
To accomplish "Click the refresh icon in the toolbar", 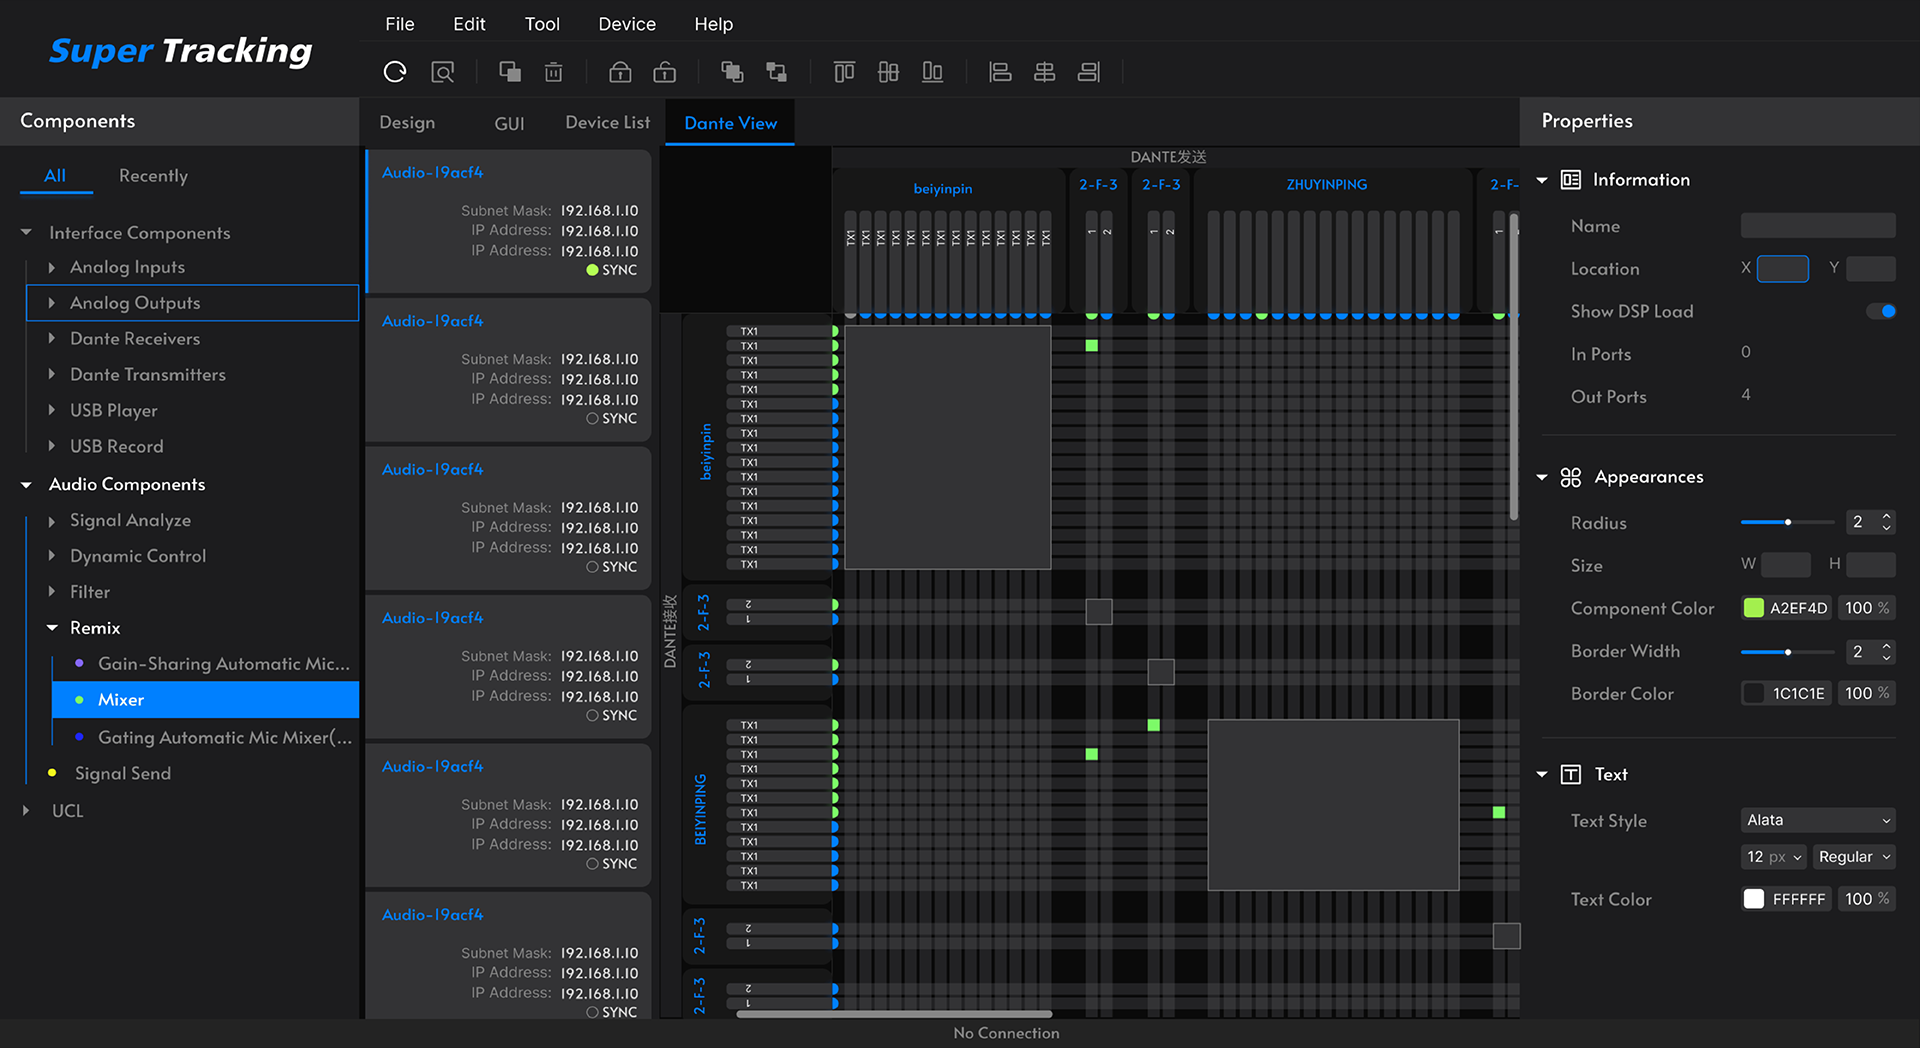I will point(395,72).
